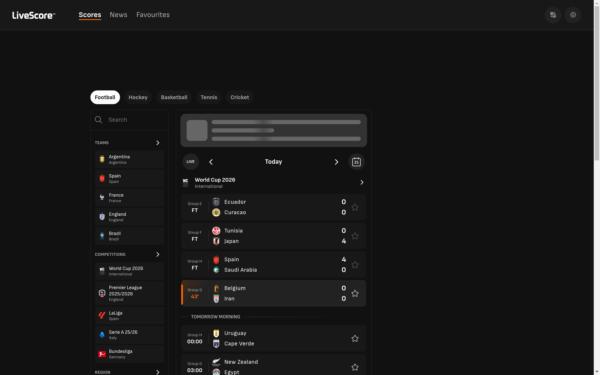Click the World Cup 2026 sidebar logo

(x=102, y=271)
